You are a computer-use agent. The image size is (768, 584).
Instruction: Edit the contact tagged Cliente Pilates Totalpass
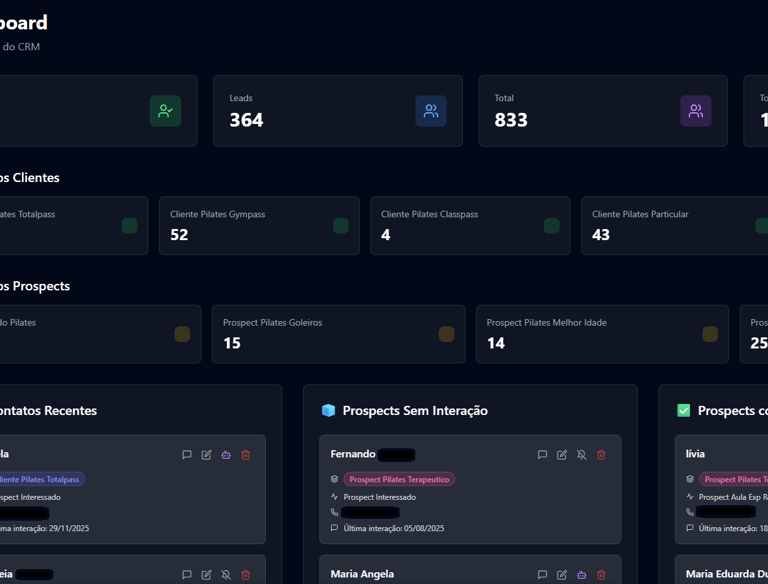206,455
